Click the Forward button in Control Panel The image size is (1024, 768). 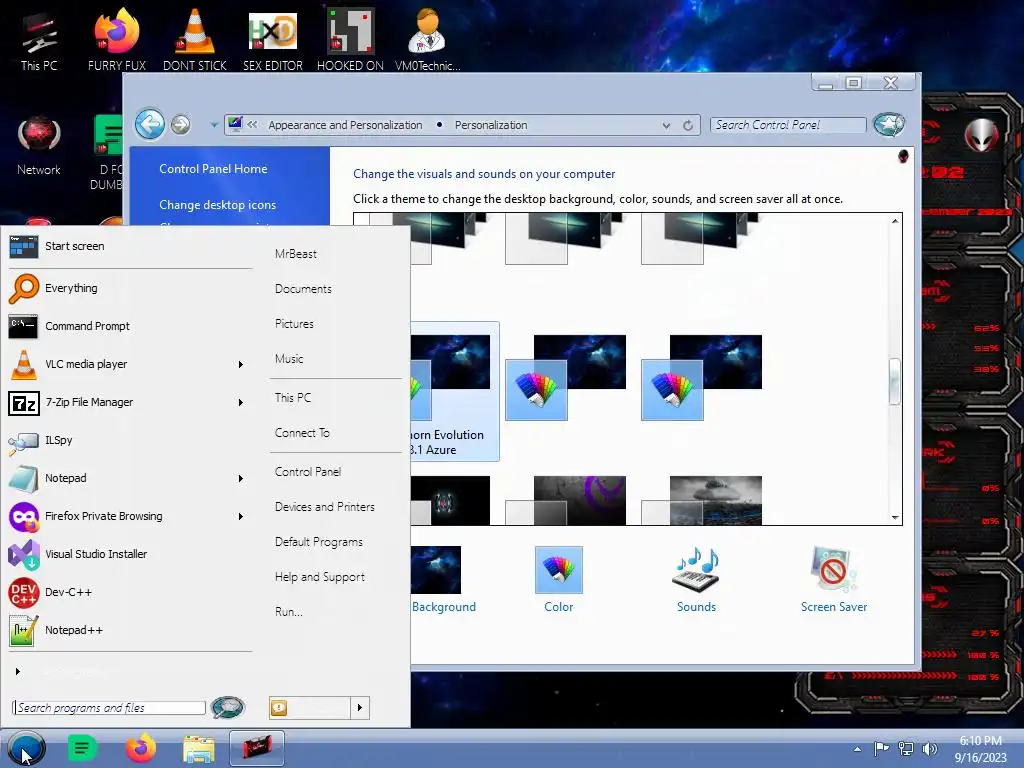pos(181,125)
